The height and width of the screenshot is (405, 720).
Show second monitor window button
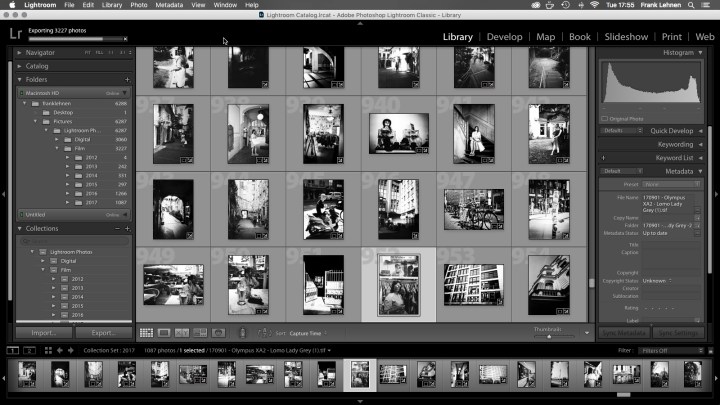click(29, 350)
